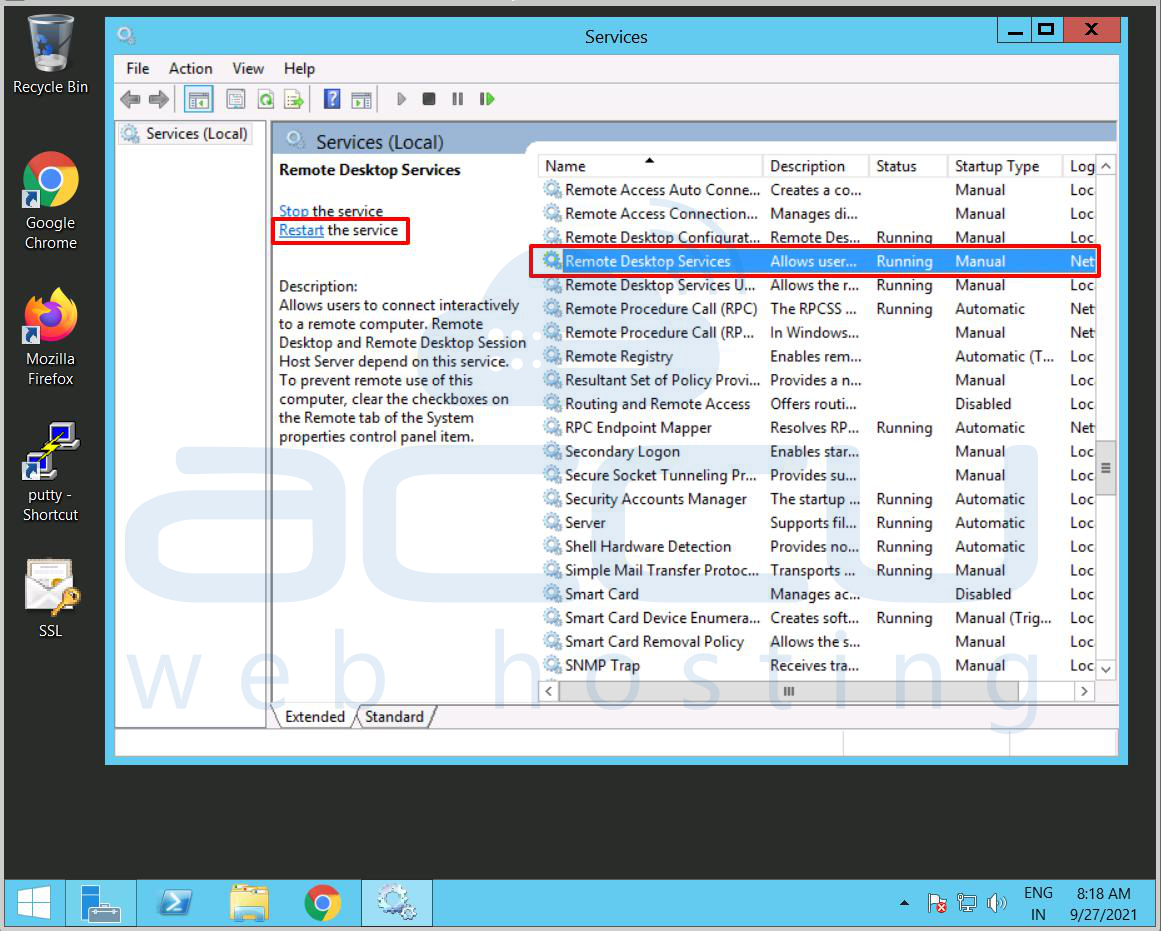Open the Properties toolbar icon

[235, 99]
